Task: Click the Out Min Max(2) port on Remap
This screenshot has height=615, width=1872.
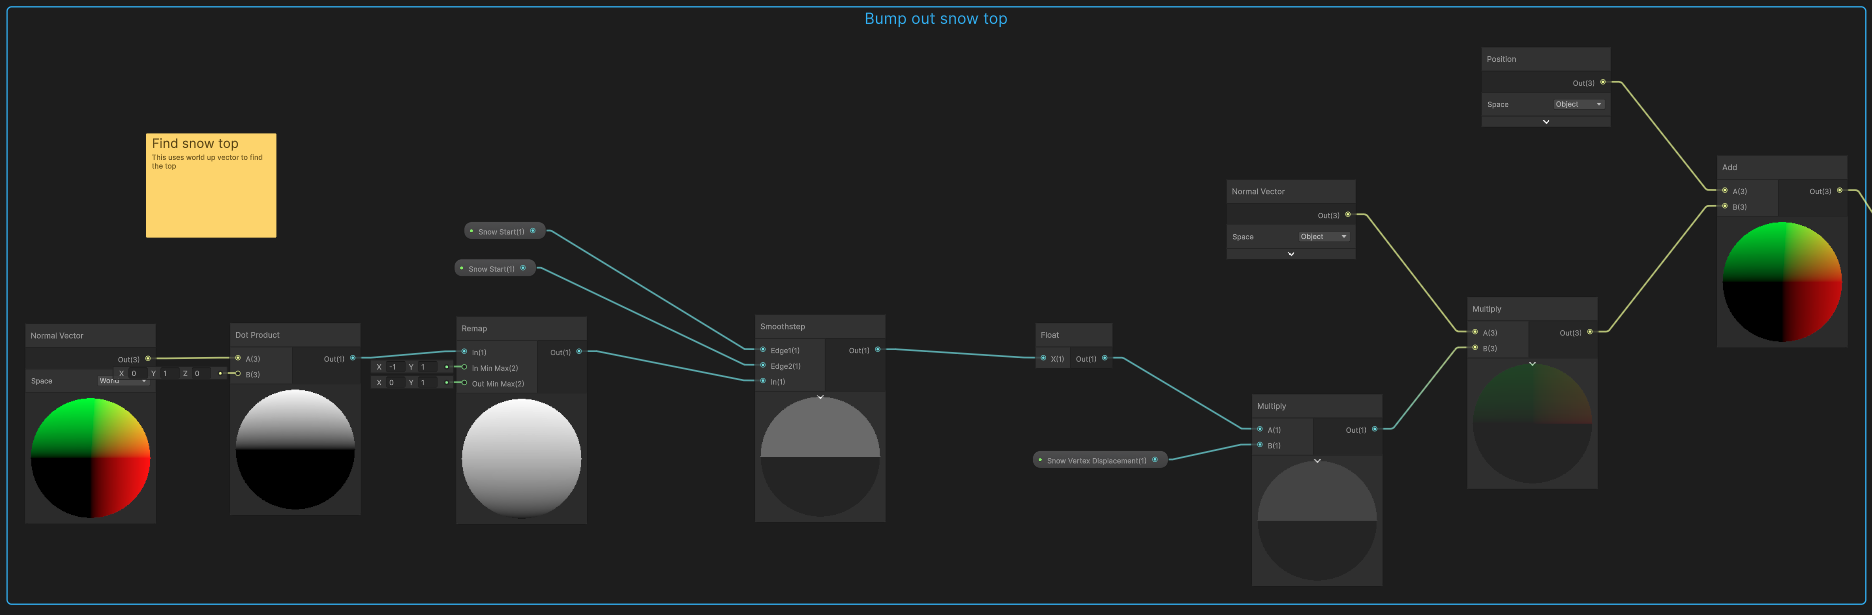Action: point(464,382)
